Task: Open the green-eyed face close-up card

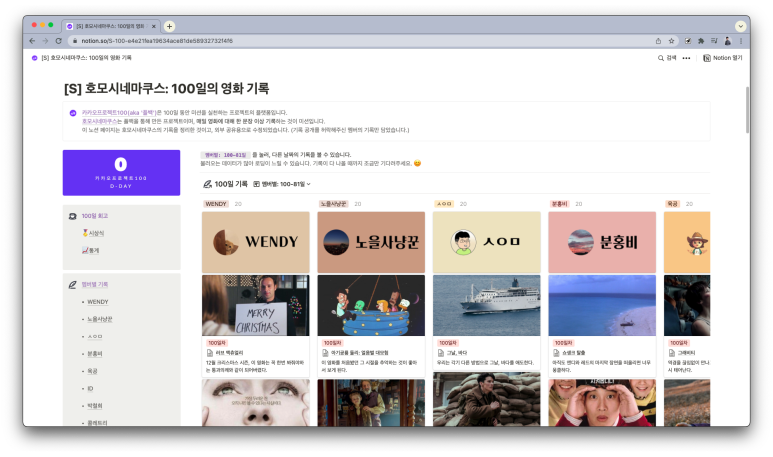Action: tap(255, 403)
